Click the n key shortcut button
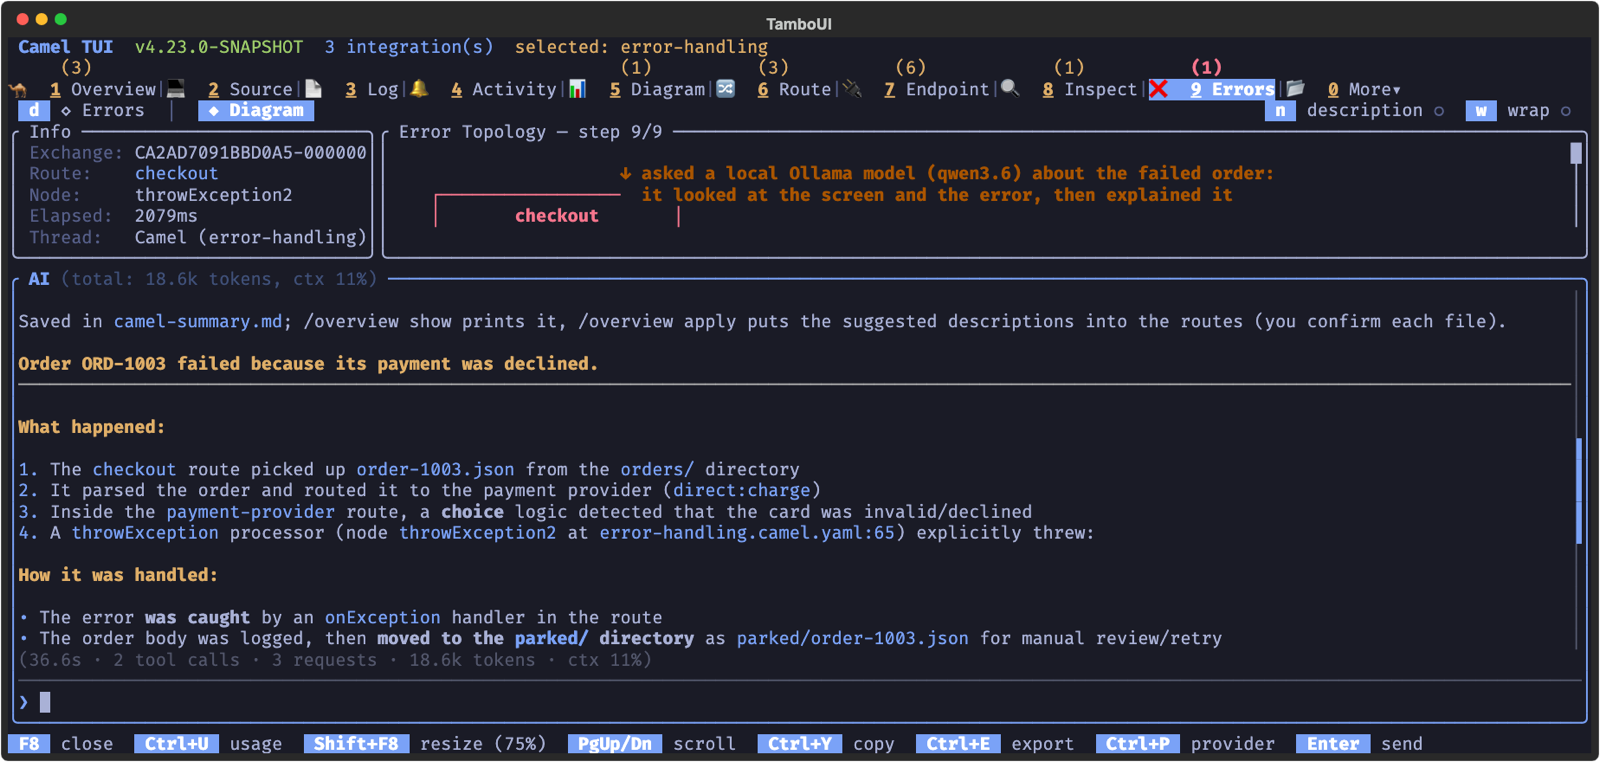 tap(1280, 110)
